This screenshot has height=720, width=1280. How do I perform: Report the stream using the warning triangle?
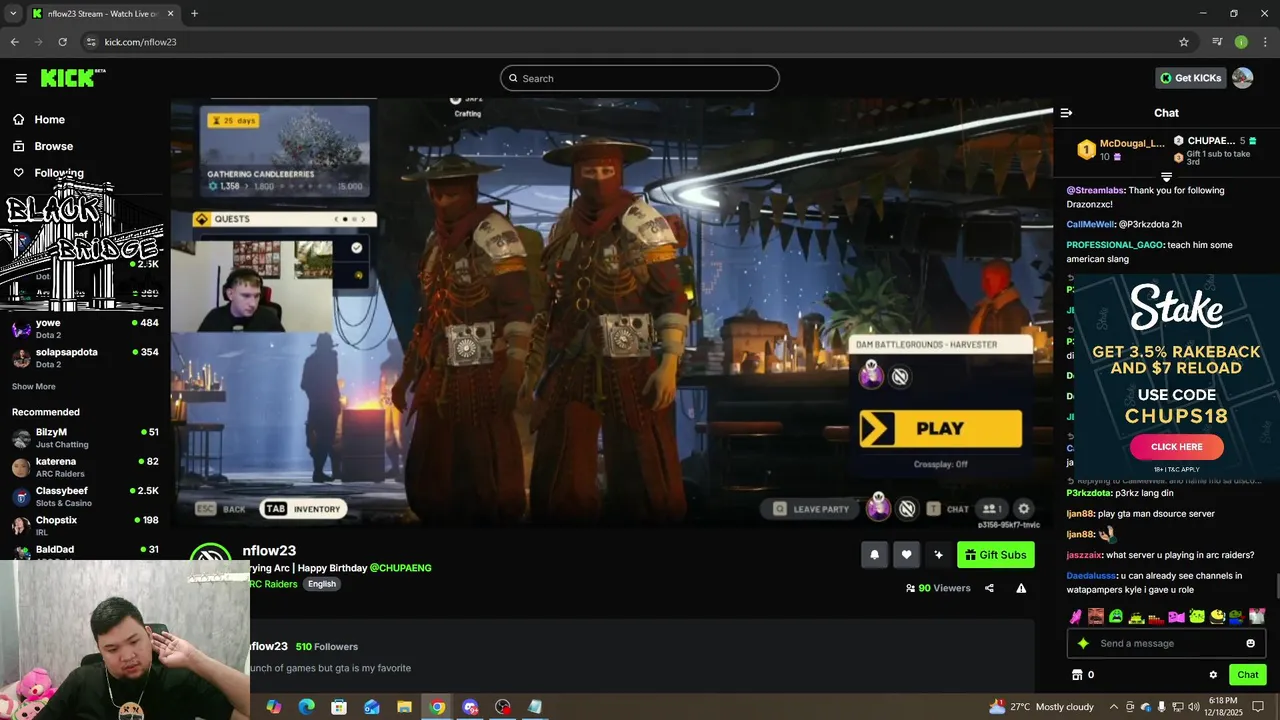(1021, 588)
